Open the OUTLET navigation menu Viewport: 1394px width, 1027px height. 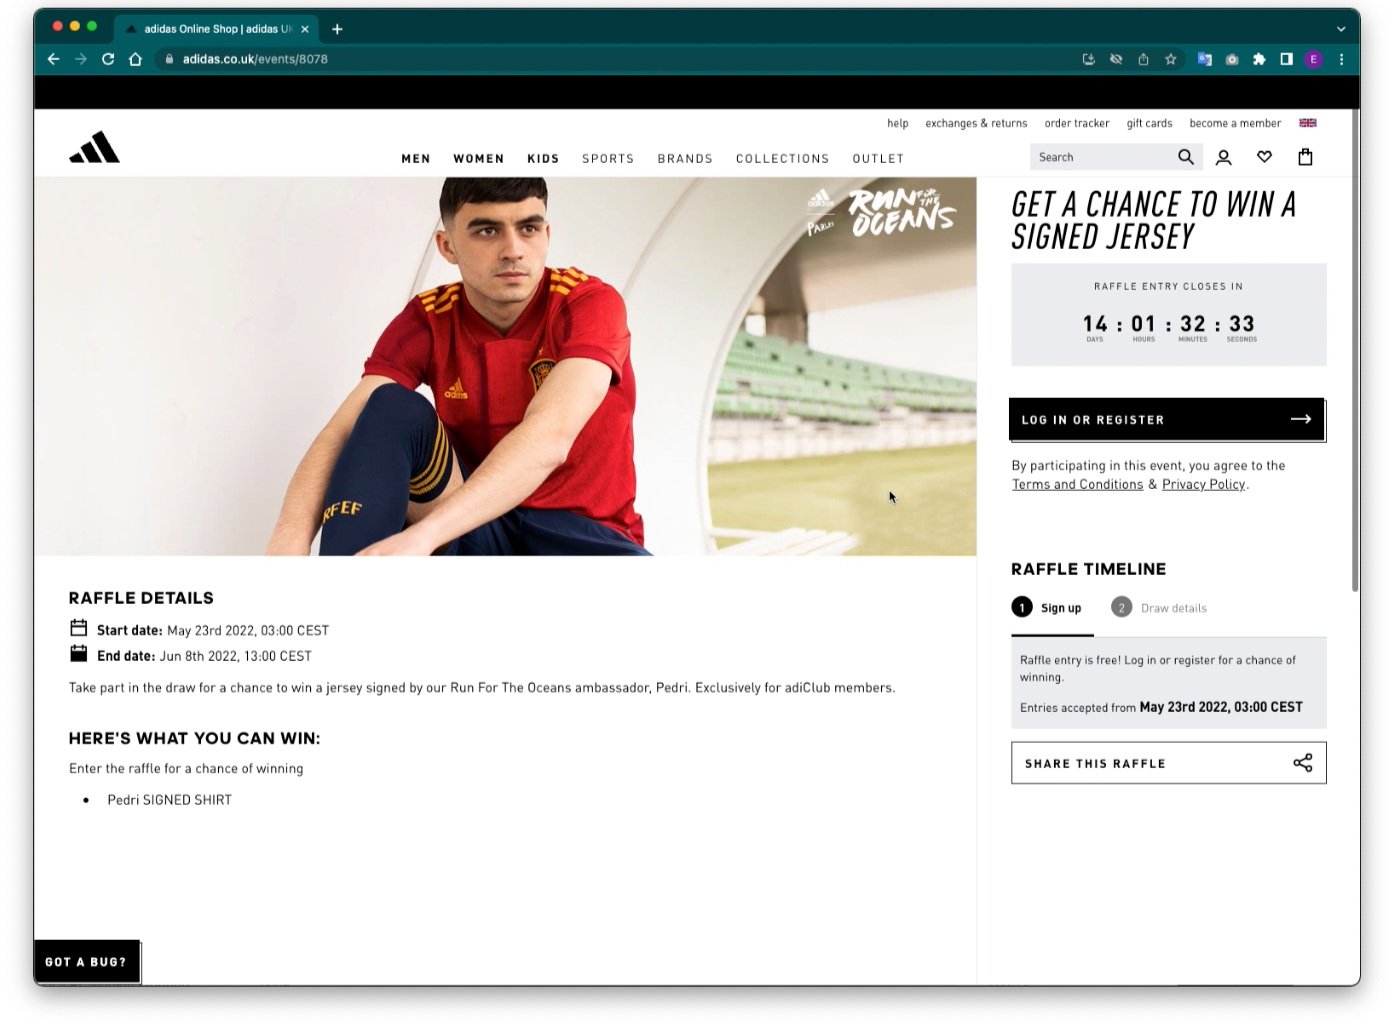point(878,159)
